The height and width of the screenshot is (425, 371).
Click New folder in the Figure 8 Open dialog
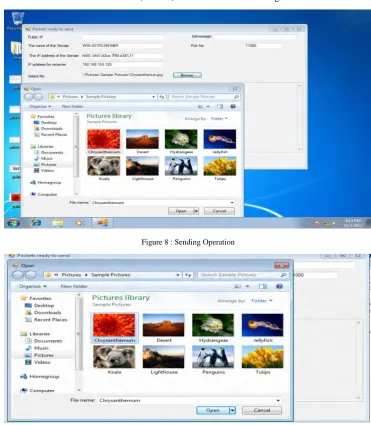[x=72, y=106]
